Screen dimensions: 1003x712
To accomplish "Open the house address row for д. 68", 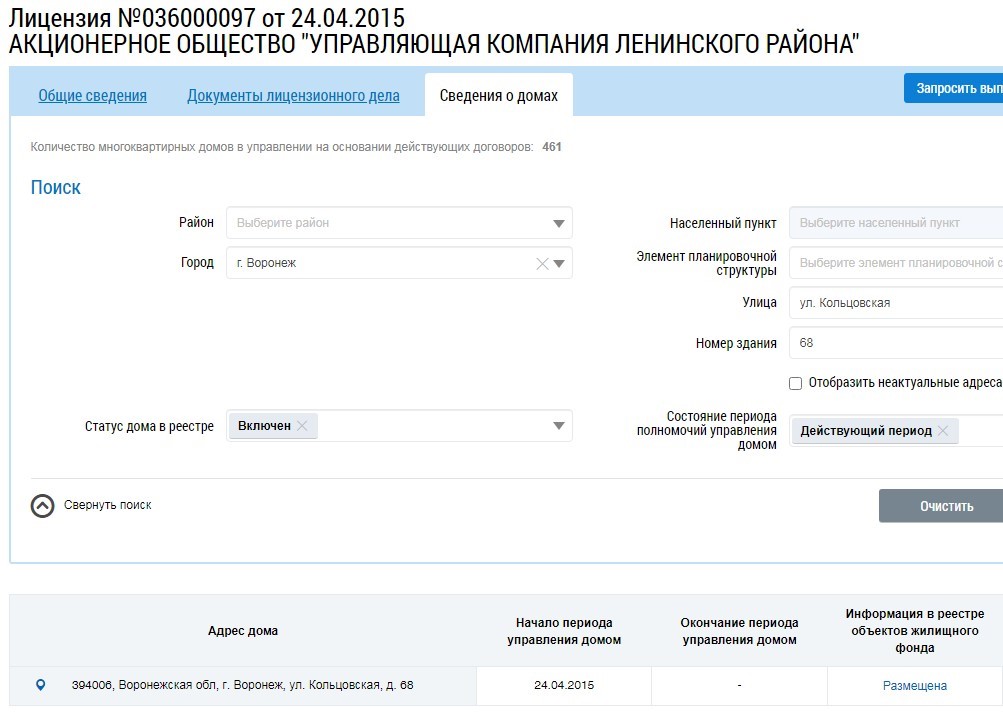I will point(242,686).
